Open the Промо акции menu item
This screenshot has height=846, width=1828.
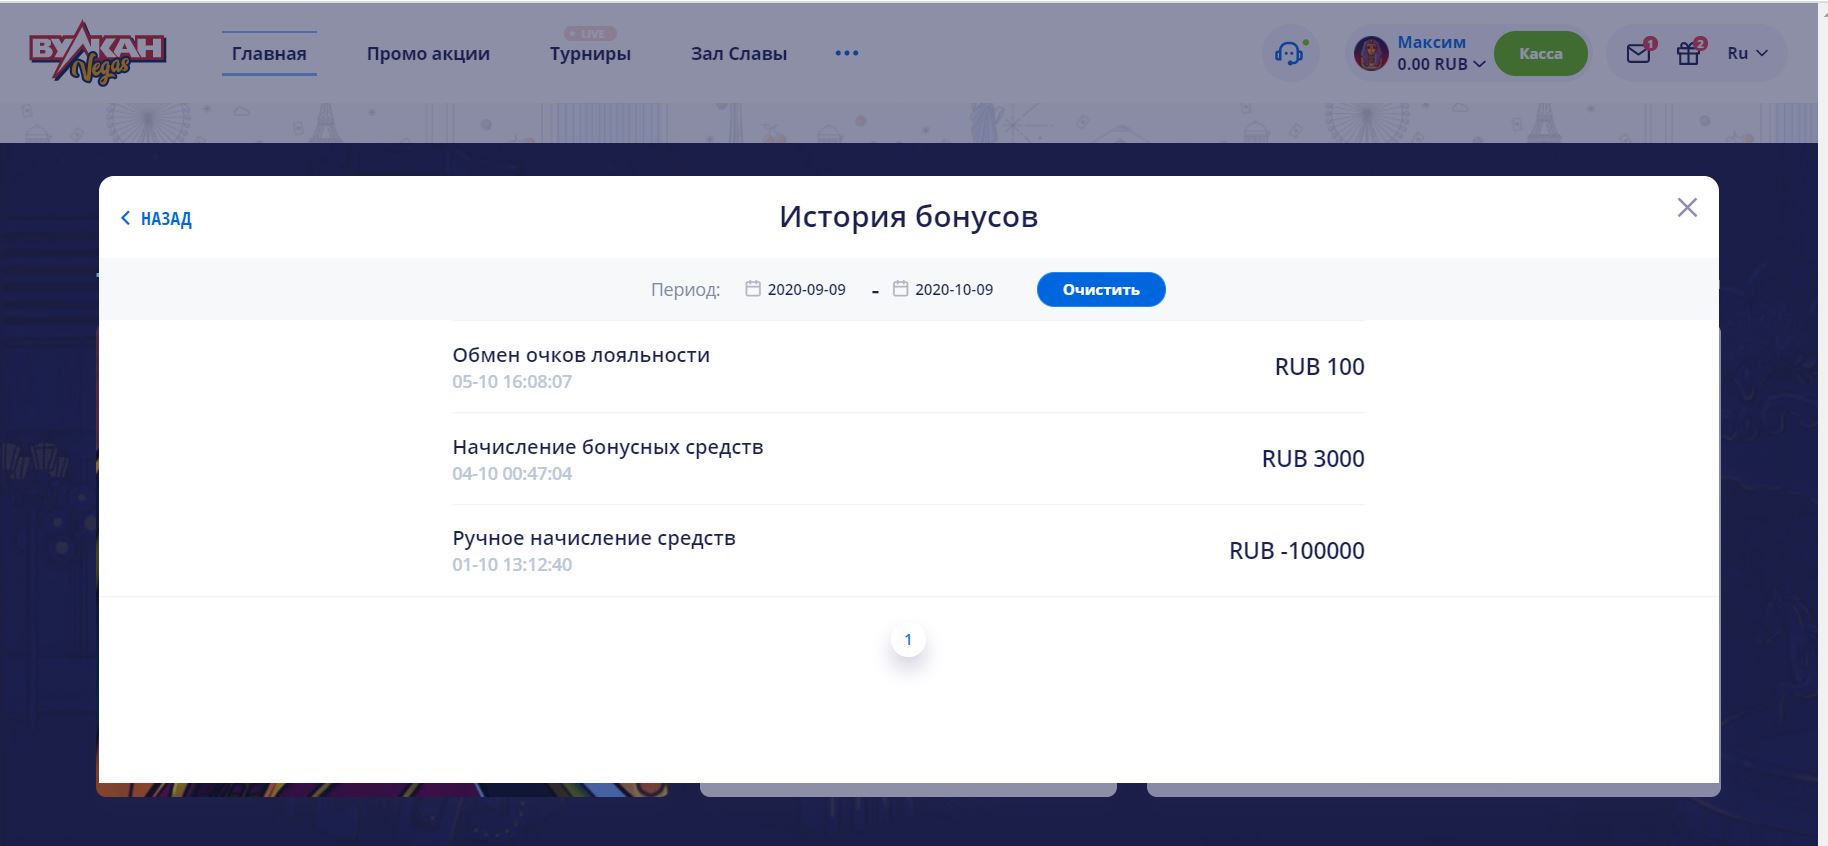pos(428,54)
